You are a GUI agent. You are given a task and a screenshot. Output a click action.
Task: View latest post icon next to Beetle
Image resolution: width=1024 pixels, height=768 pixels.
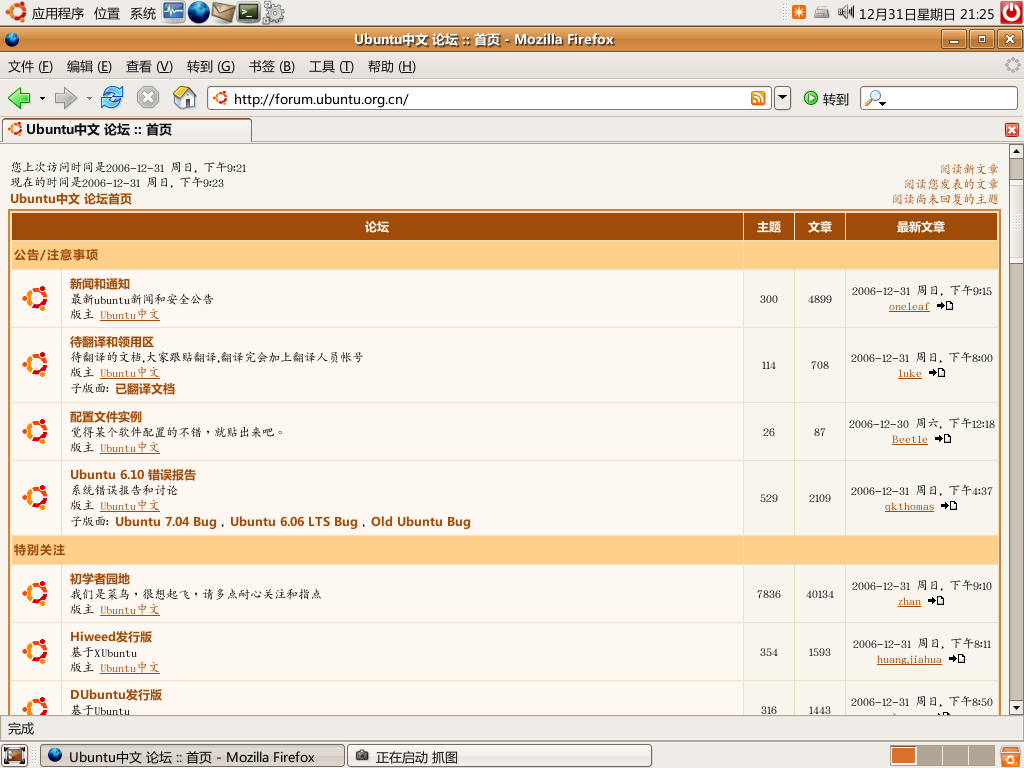(x=943, y=439)
